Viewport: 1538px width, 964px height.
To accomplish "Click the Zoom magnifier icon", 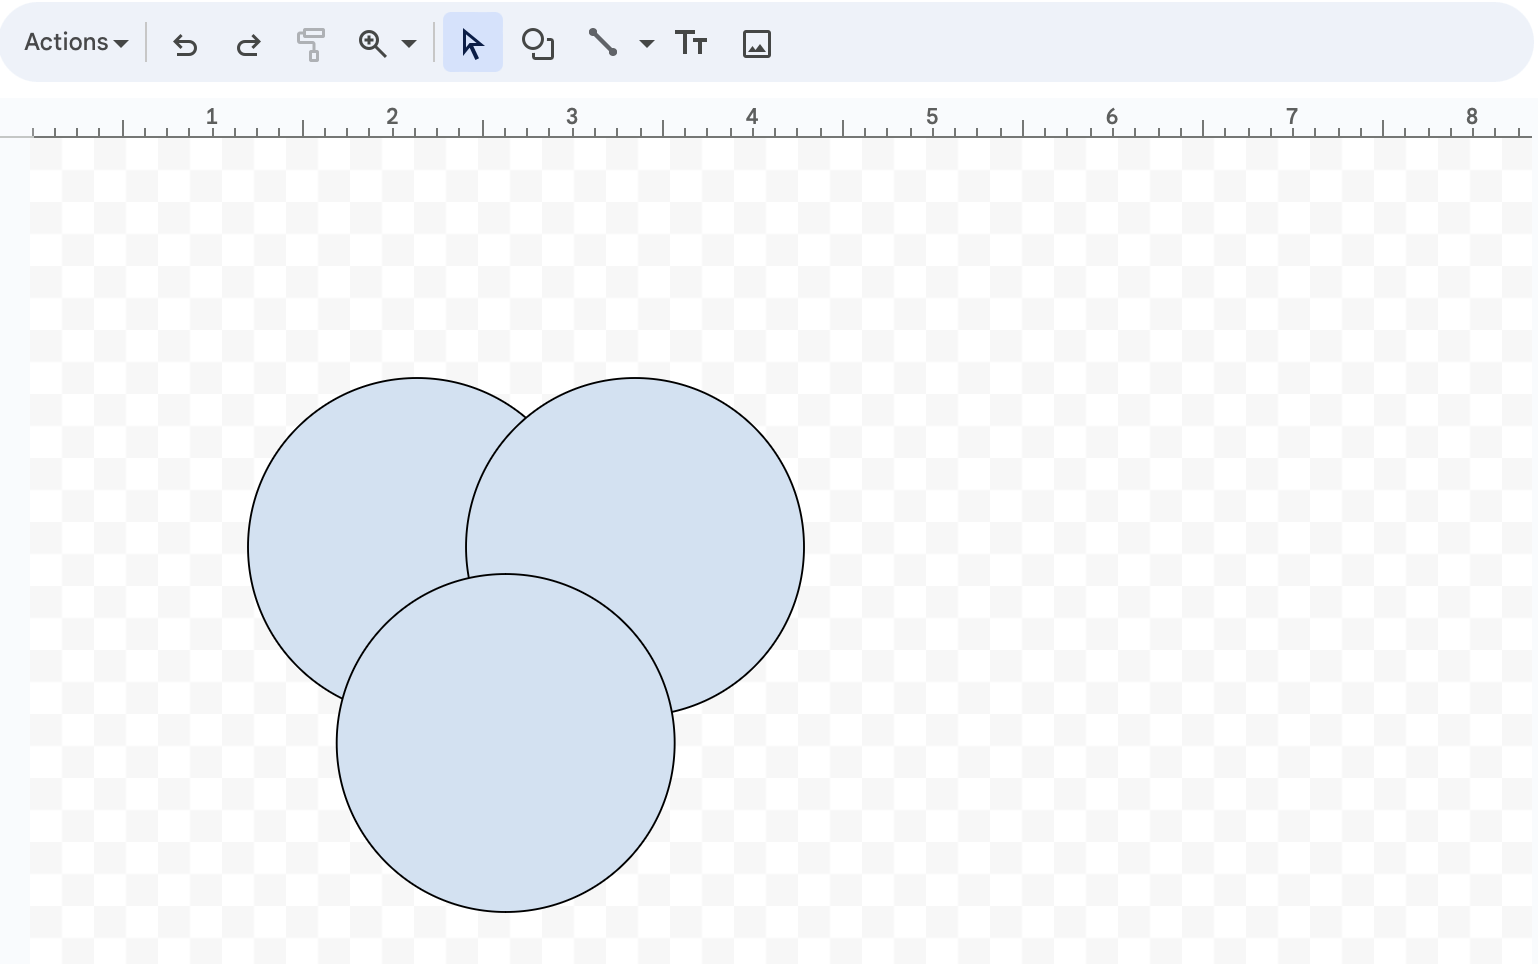I will (x=371, y=43).
